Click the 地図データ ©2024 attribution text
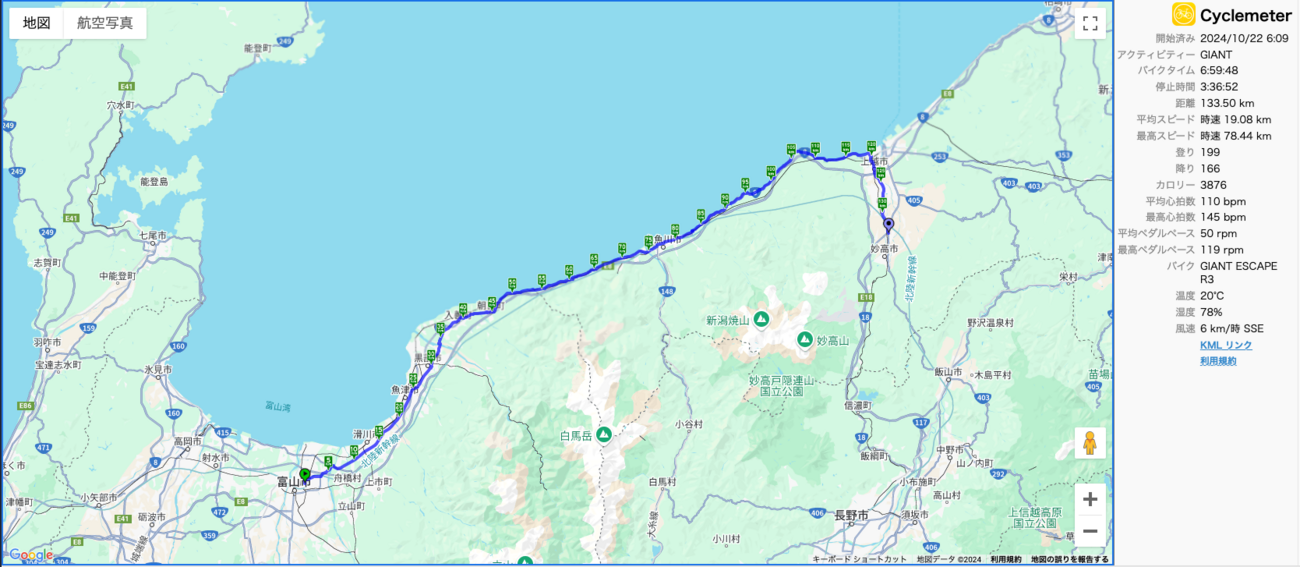 tap(949, 559)
